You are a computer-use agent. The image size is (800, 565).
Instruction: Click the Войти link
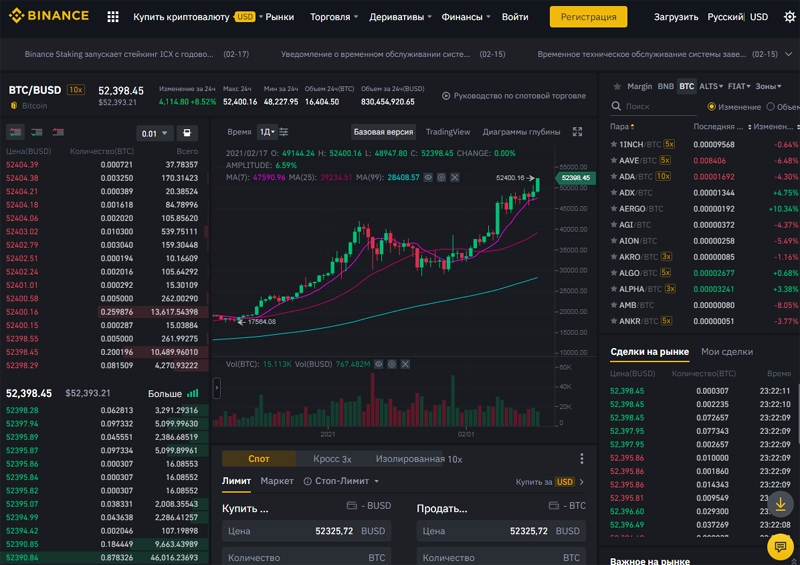click(515, 17)
